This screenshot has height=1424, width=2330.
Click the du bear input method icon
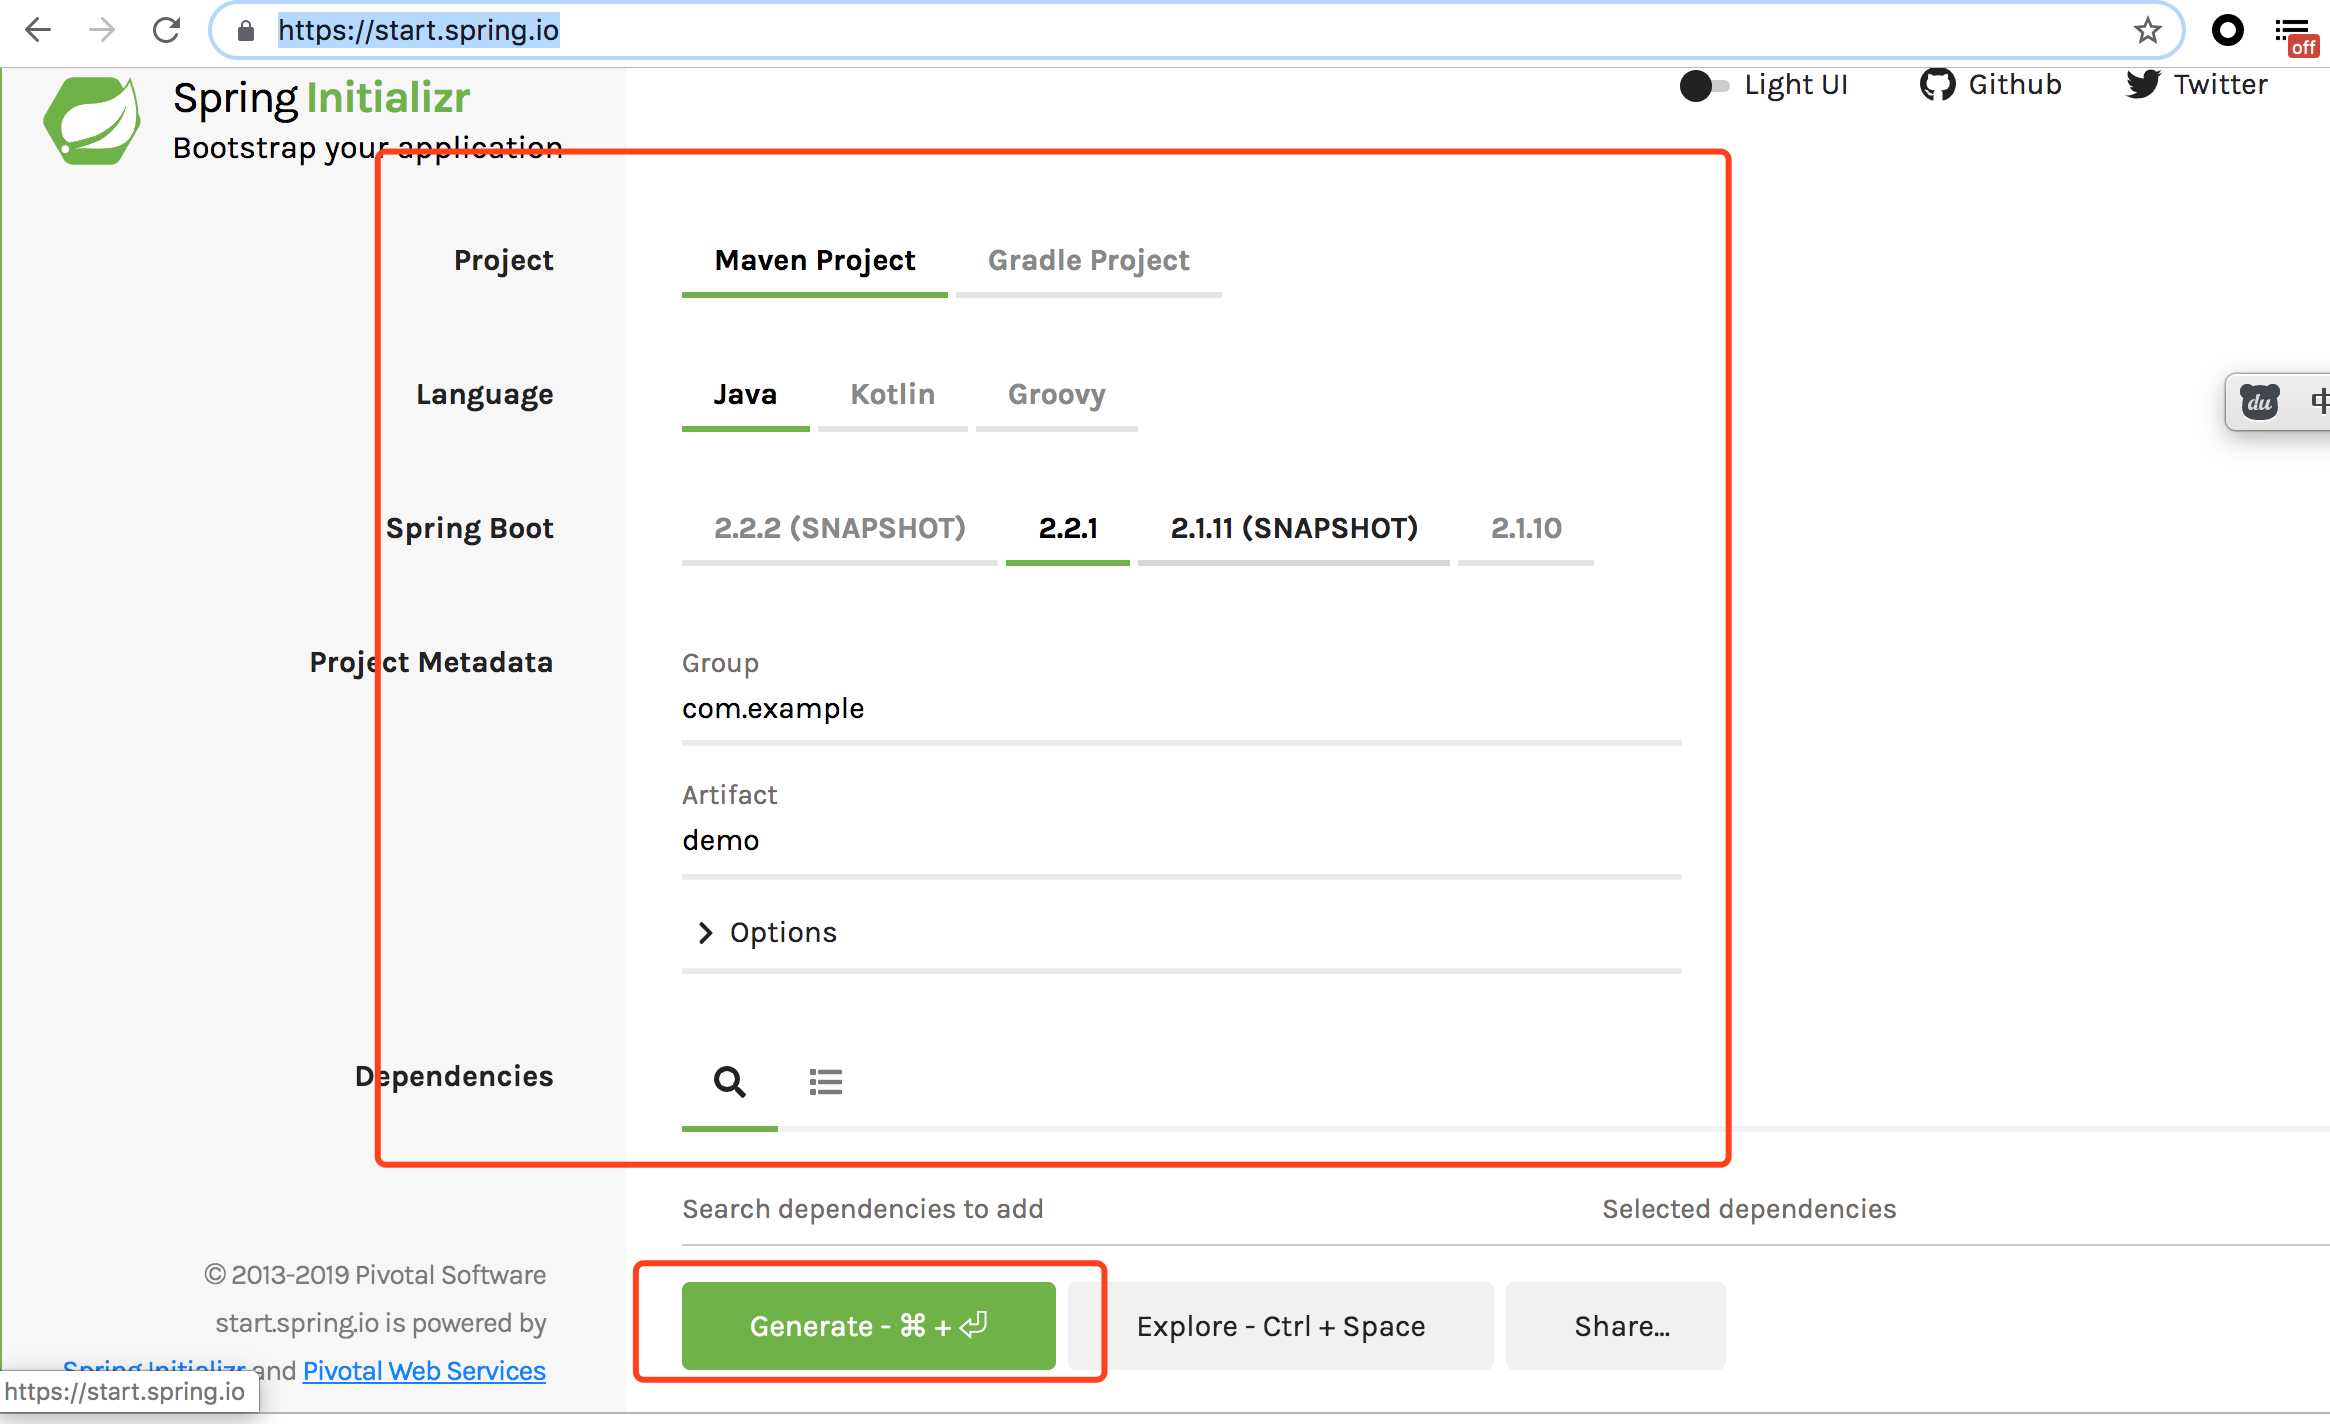click(2259, 401)
